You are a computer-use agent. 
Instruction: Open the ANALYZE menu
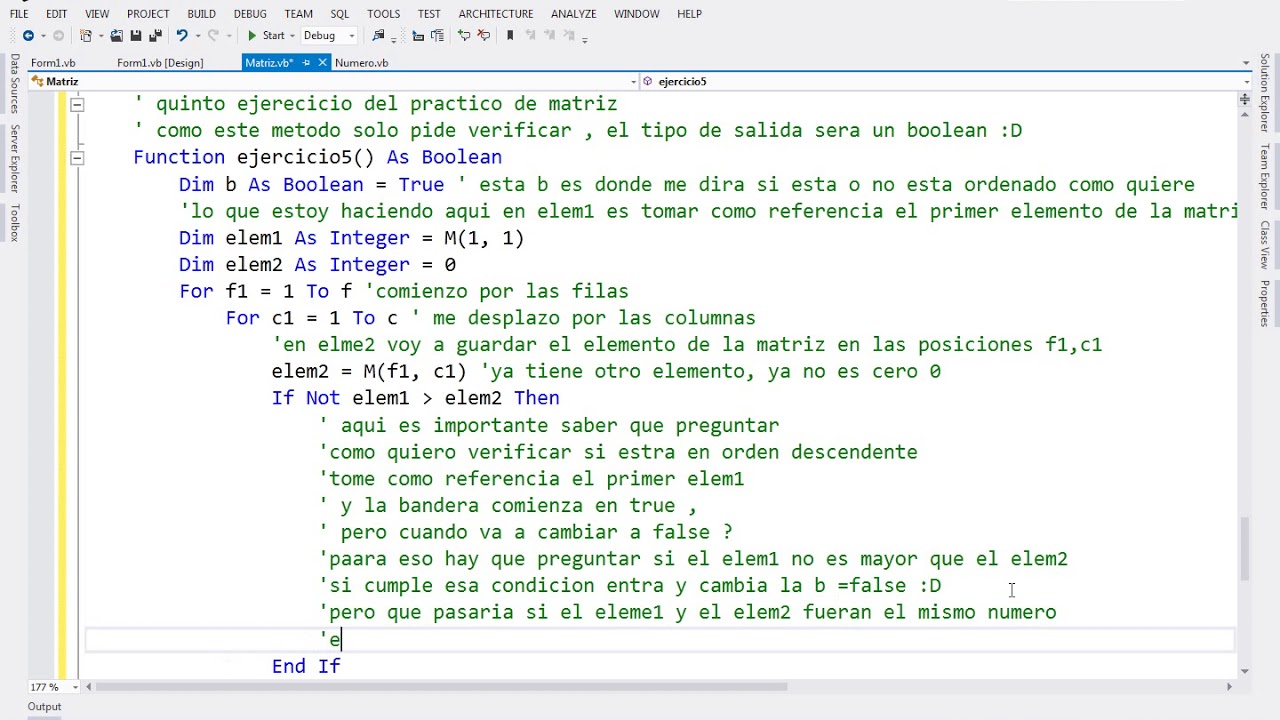(574, 14)
